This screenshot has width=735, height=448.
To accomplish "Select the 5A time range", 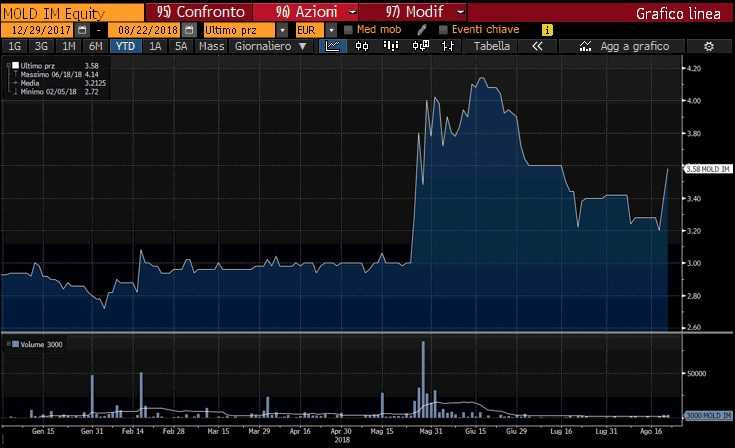I will click(181, 46).
